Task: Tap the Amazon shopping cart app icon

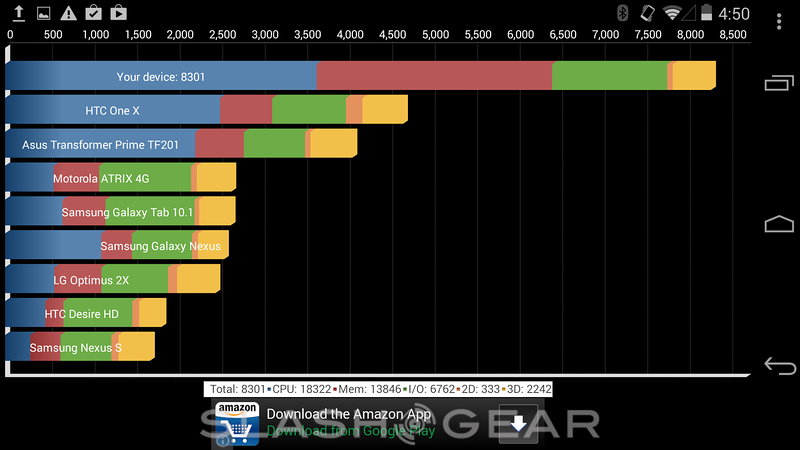Action: coord(236,423)
